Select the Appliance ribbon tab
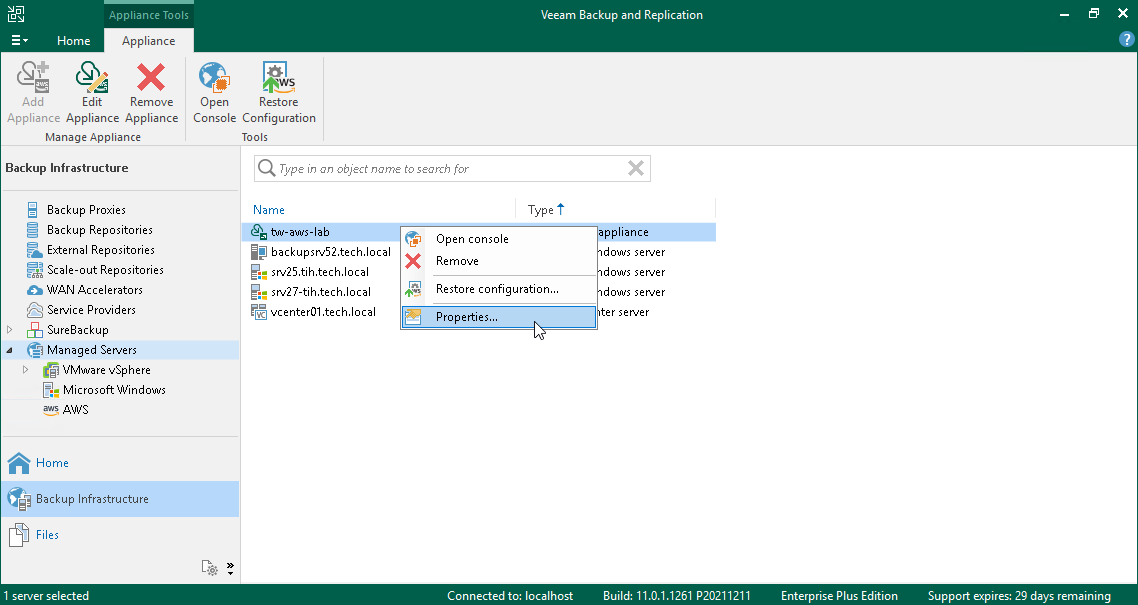The height and width of the screenshot is (605, 1138). [x=148, y=41]
